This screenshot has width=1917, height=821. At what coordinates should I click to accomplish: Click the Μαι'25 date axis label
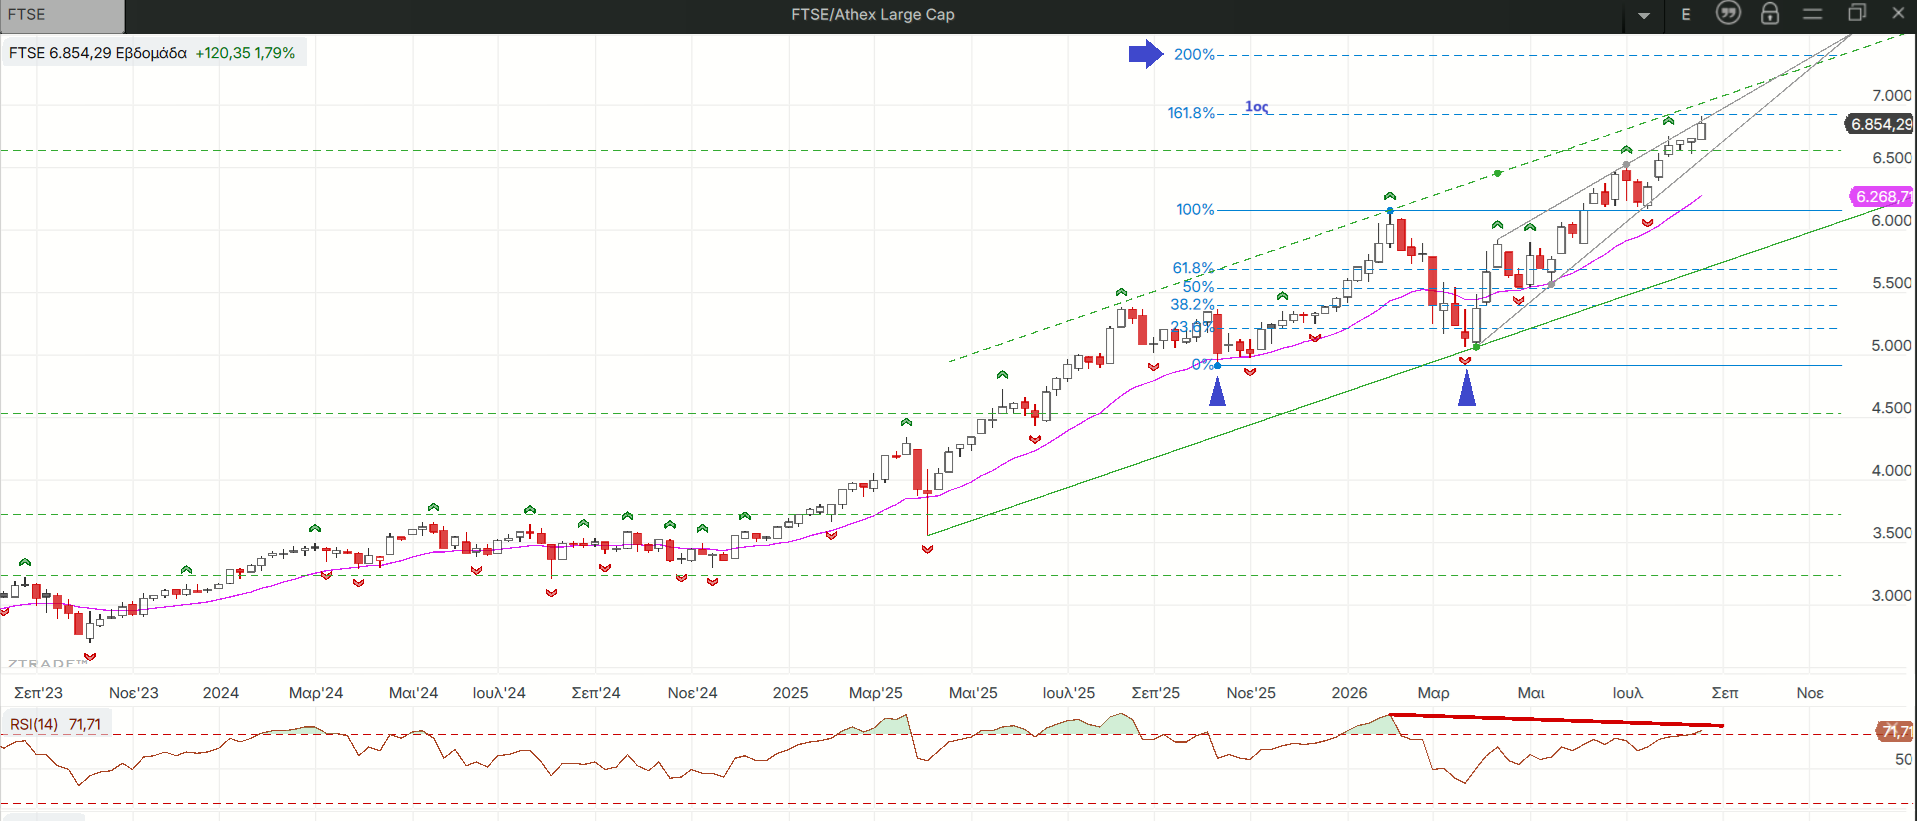click(973, 693)
